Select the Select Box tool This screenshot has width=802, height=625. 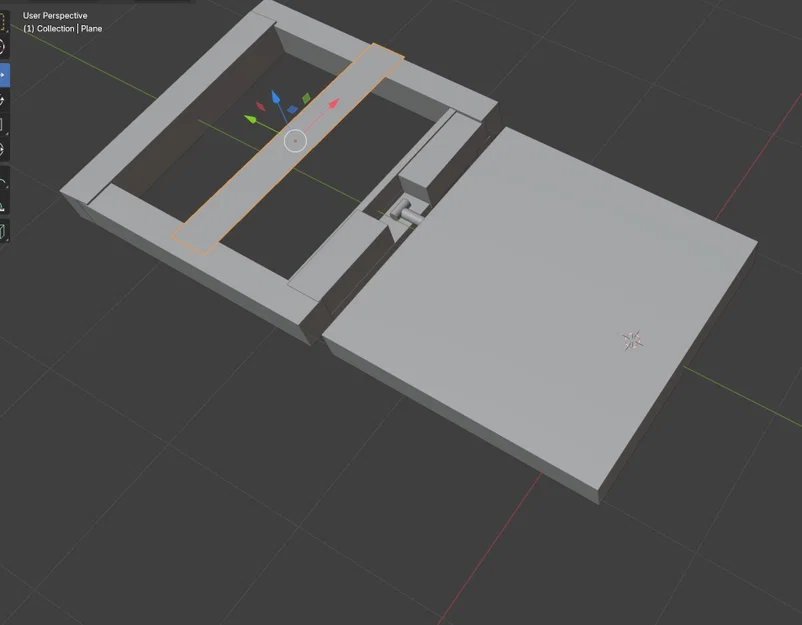pos(3,22)
